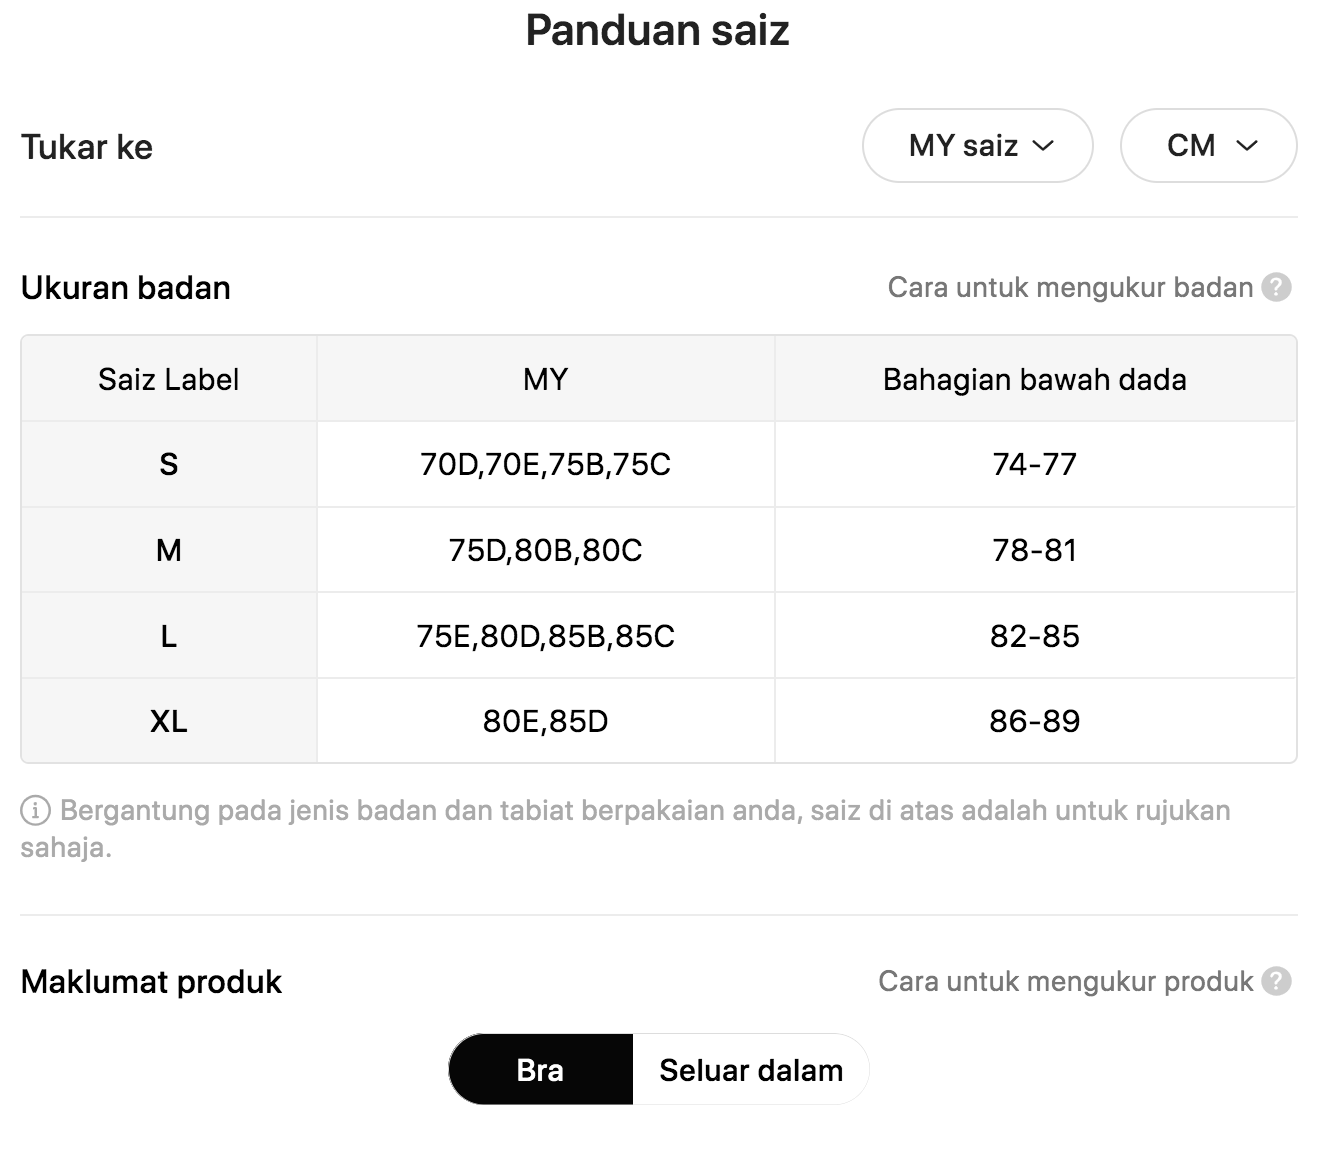Viewport: 1320px width, 1160px height.
Task: Switch to the Bra tab
Action: click(541, 1070)
